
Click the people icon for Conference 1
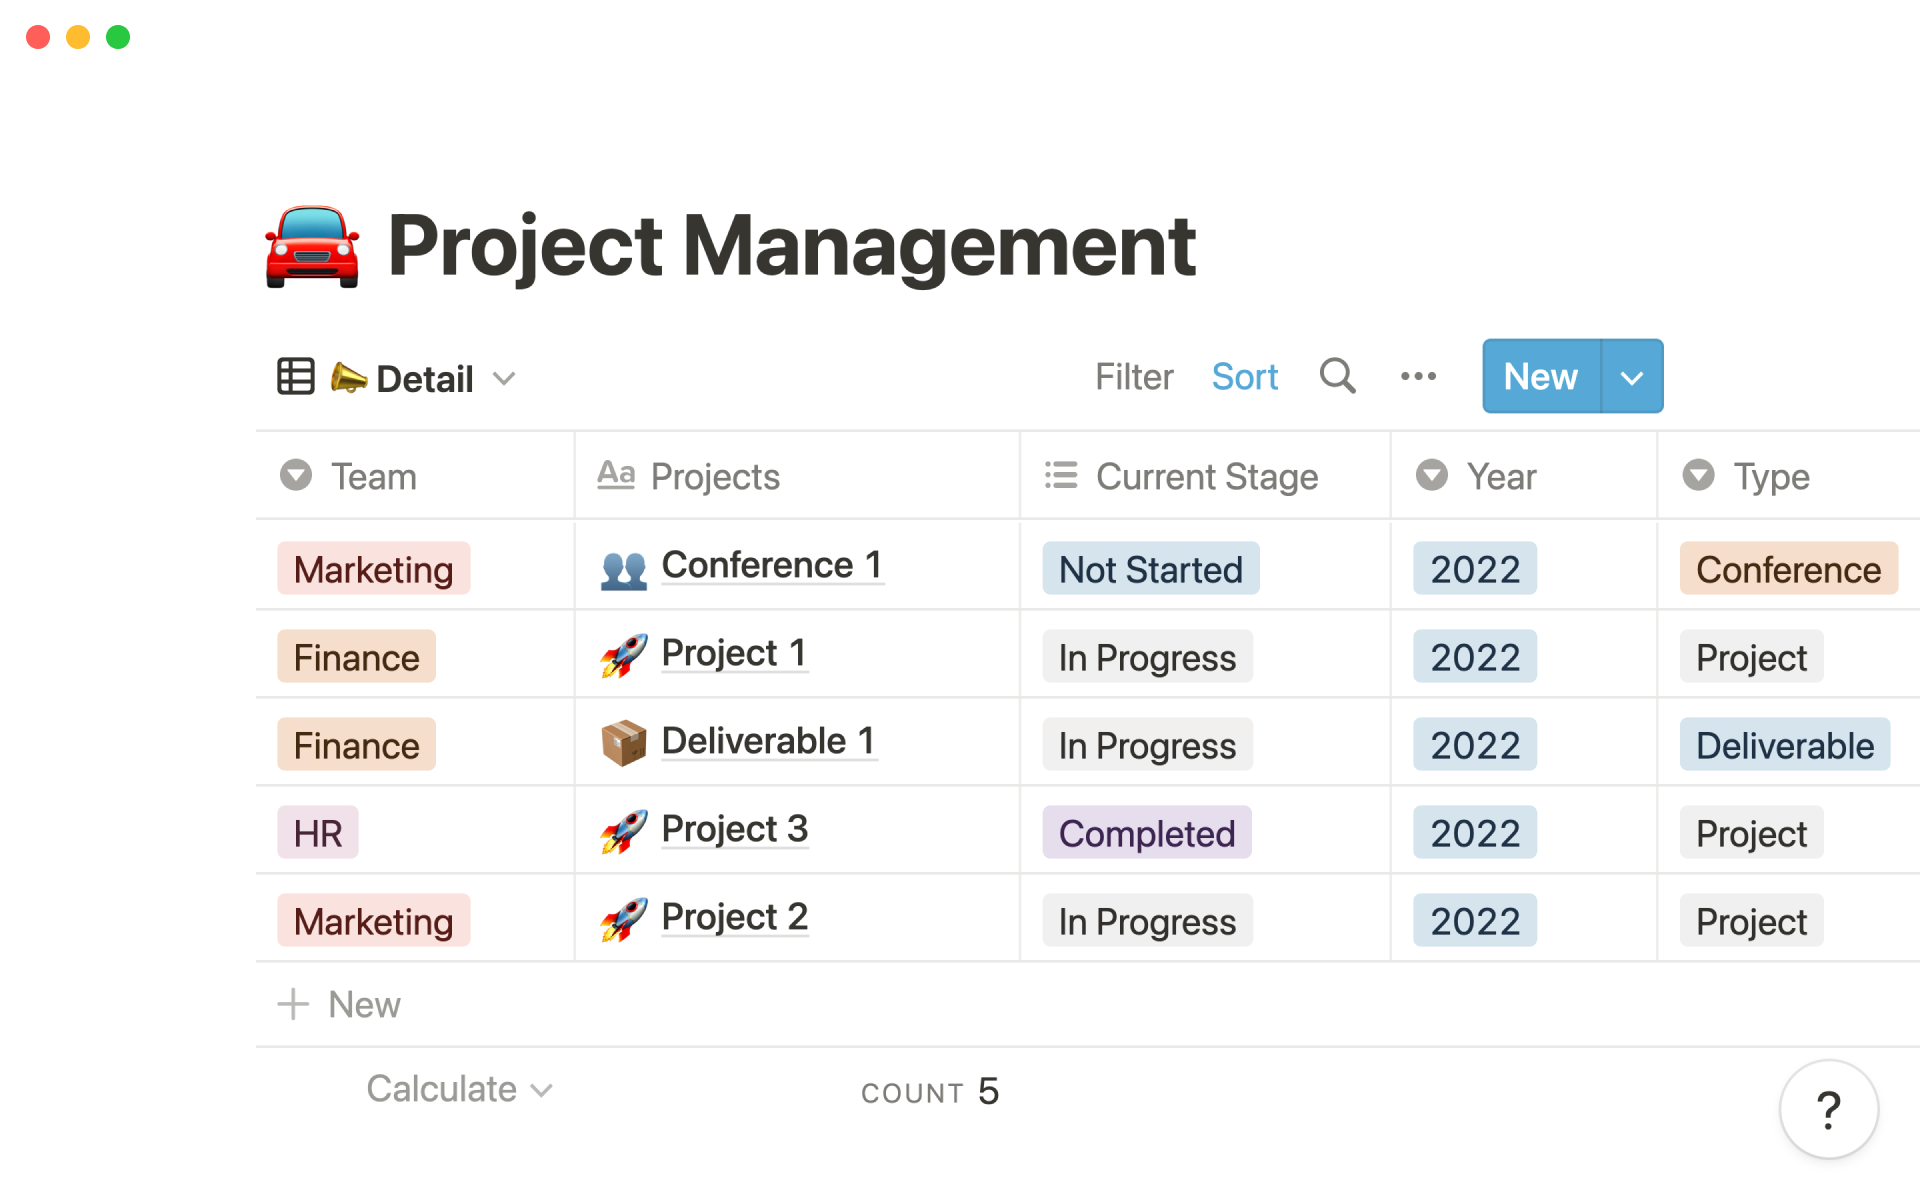click(x=624, y=570)
